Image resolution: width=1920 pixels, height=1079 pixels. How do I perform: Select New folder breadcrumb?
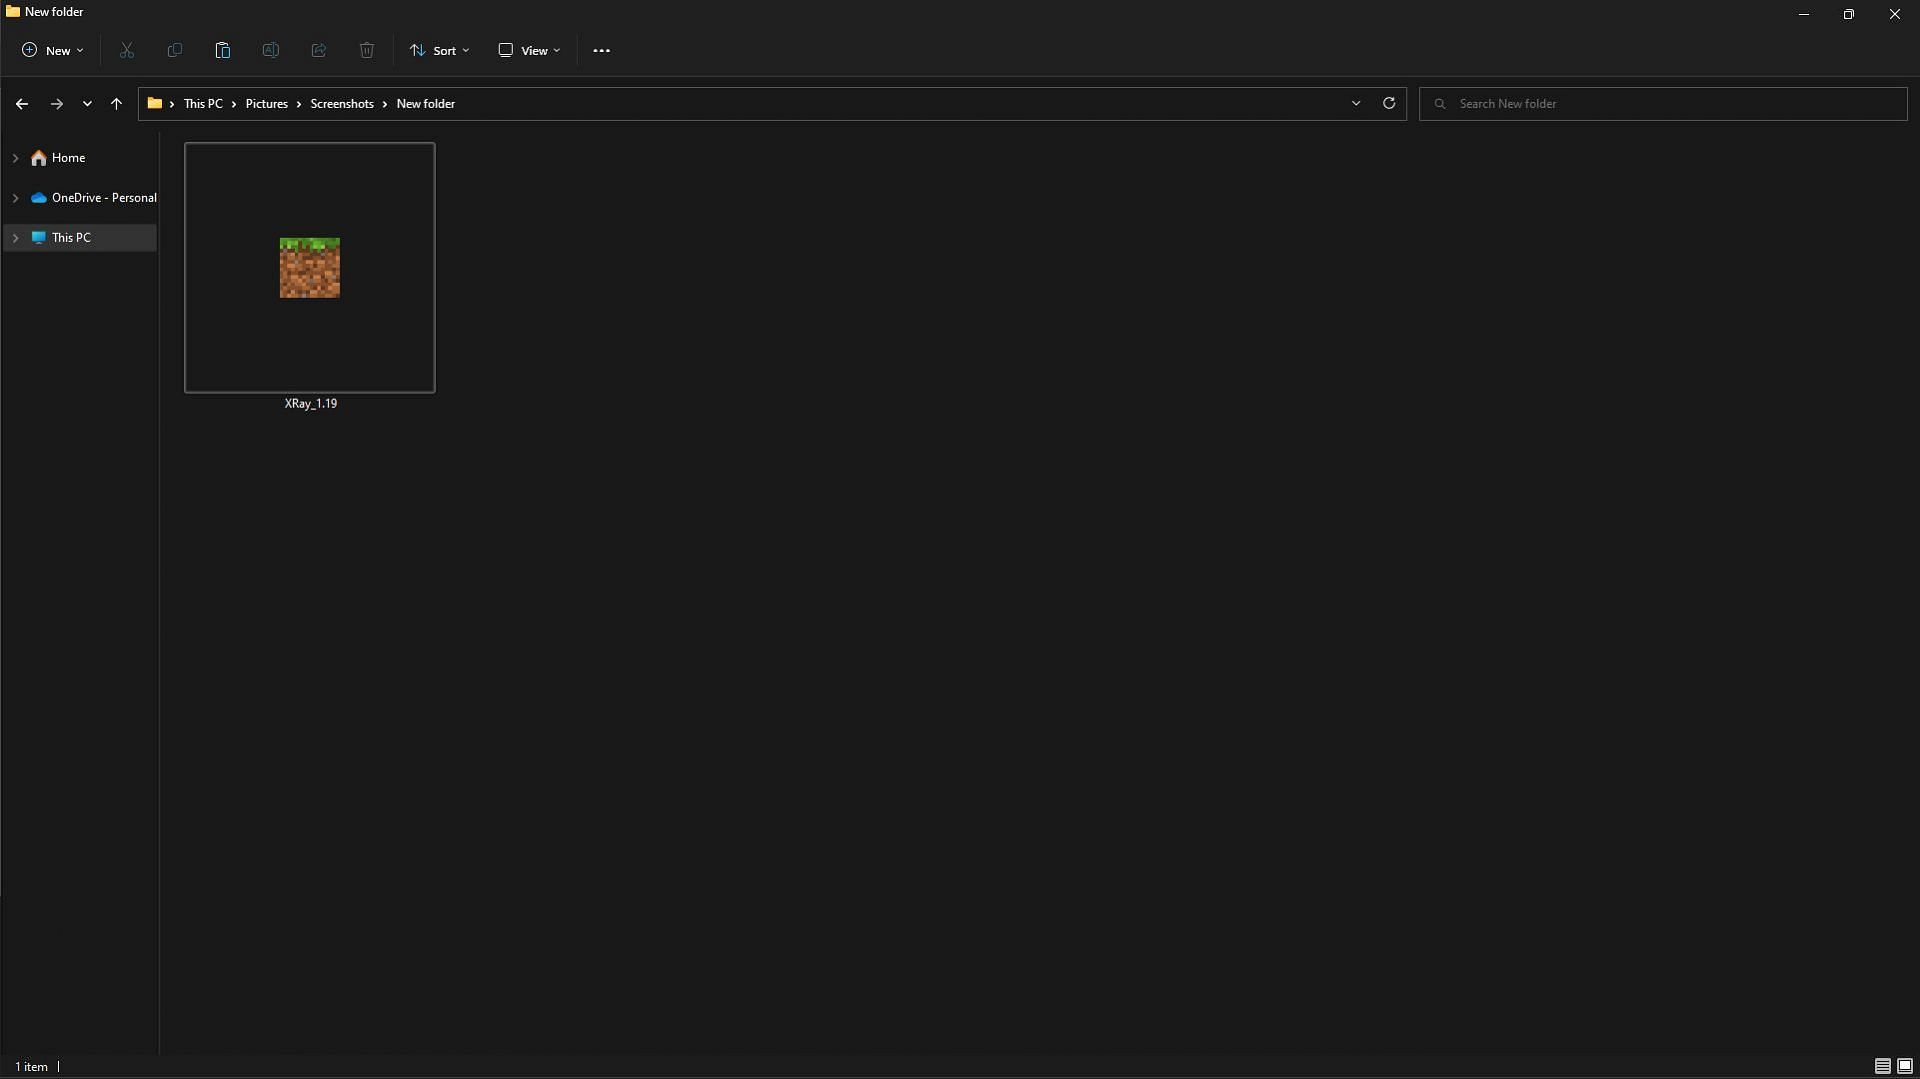tap(426, 104)
